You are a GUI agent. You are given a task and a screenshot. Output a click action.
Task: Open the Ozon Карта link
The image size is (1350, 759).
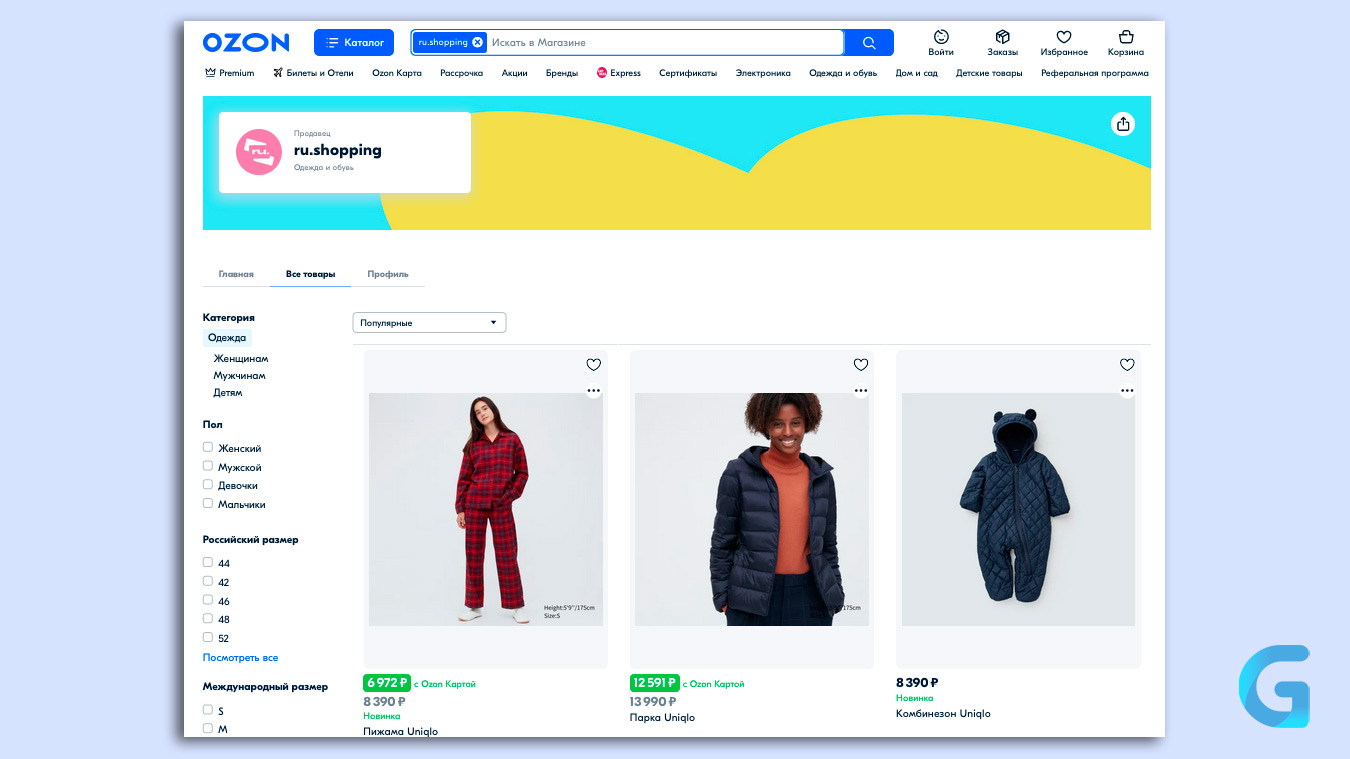(x=397, y=73)
